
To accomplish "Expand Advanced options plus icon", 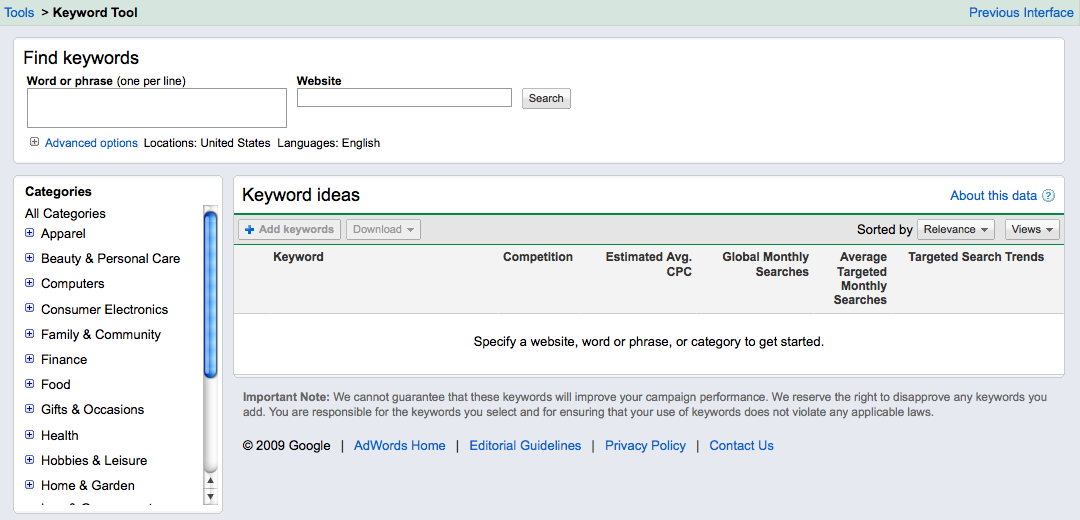I will [34, 142].
